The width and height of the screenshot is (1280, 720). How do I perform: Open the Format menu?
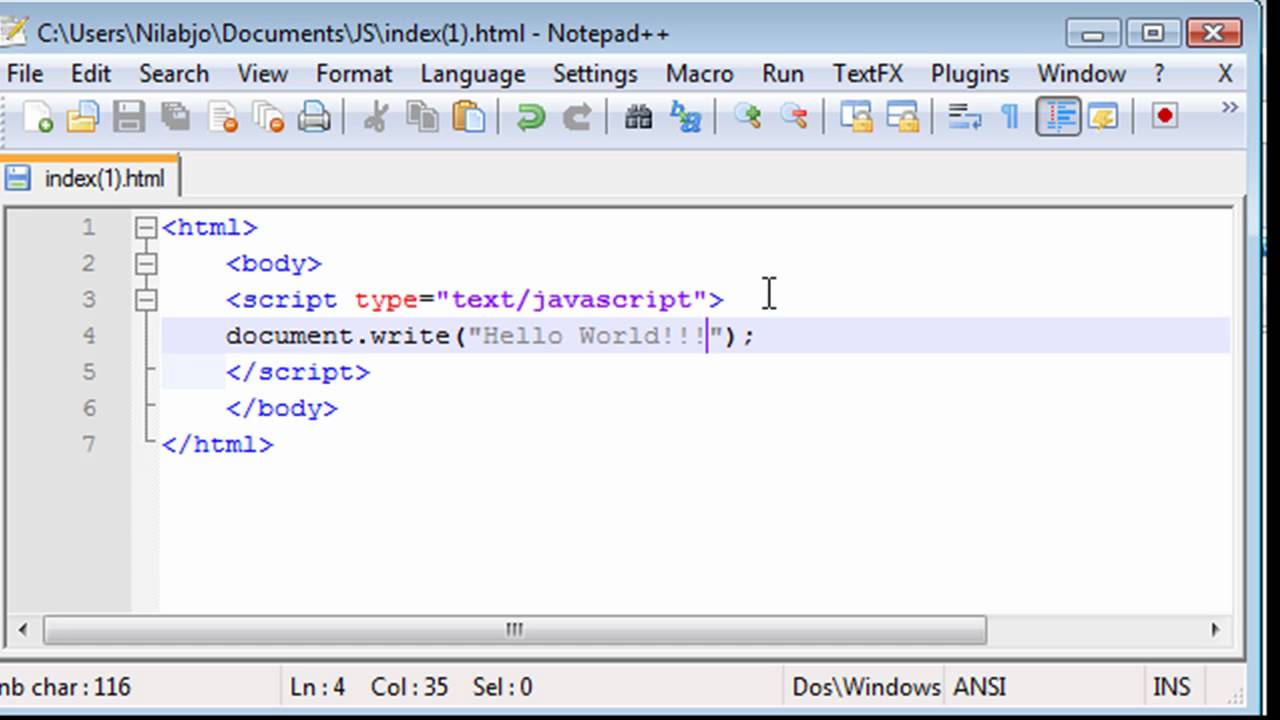tap(354, 74)
